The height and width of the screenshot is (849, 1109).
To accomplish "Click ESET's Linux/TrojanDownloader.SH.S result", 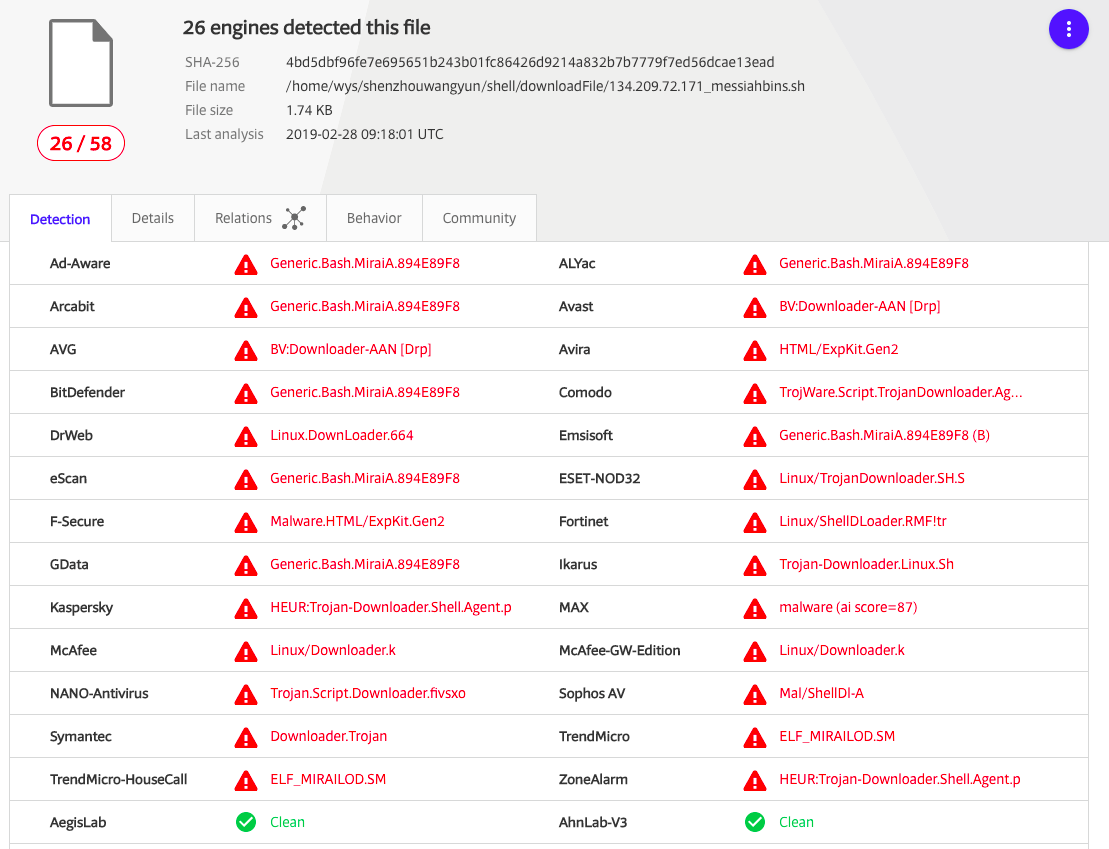I will coord(871,478).
